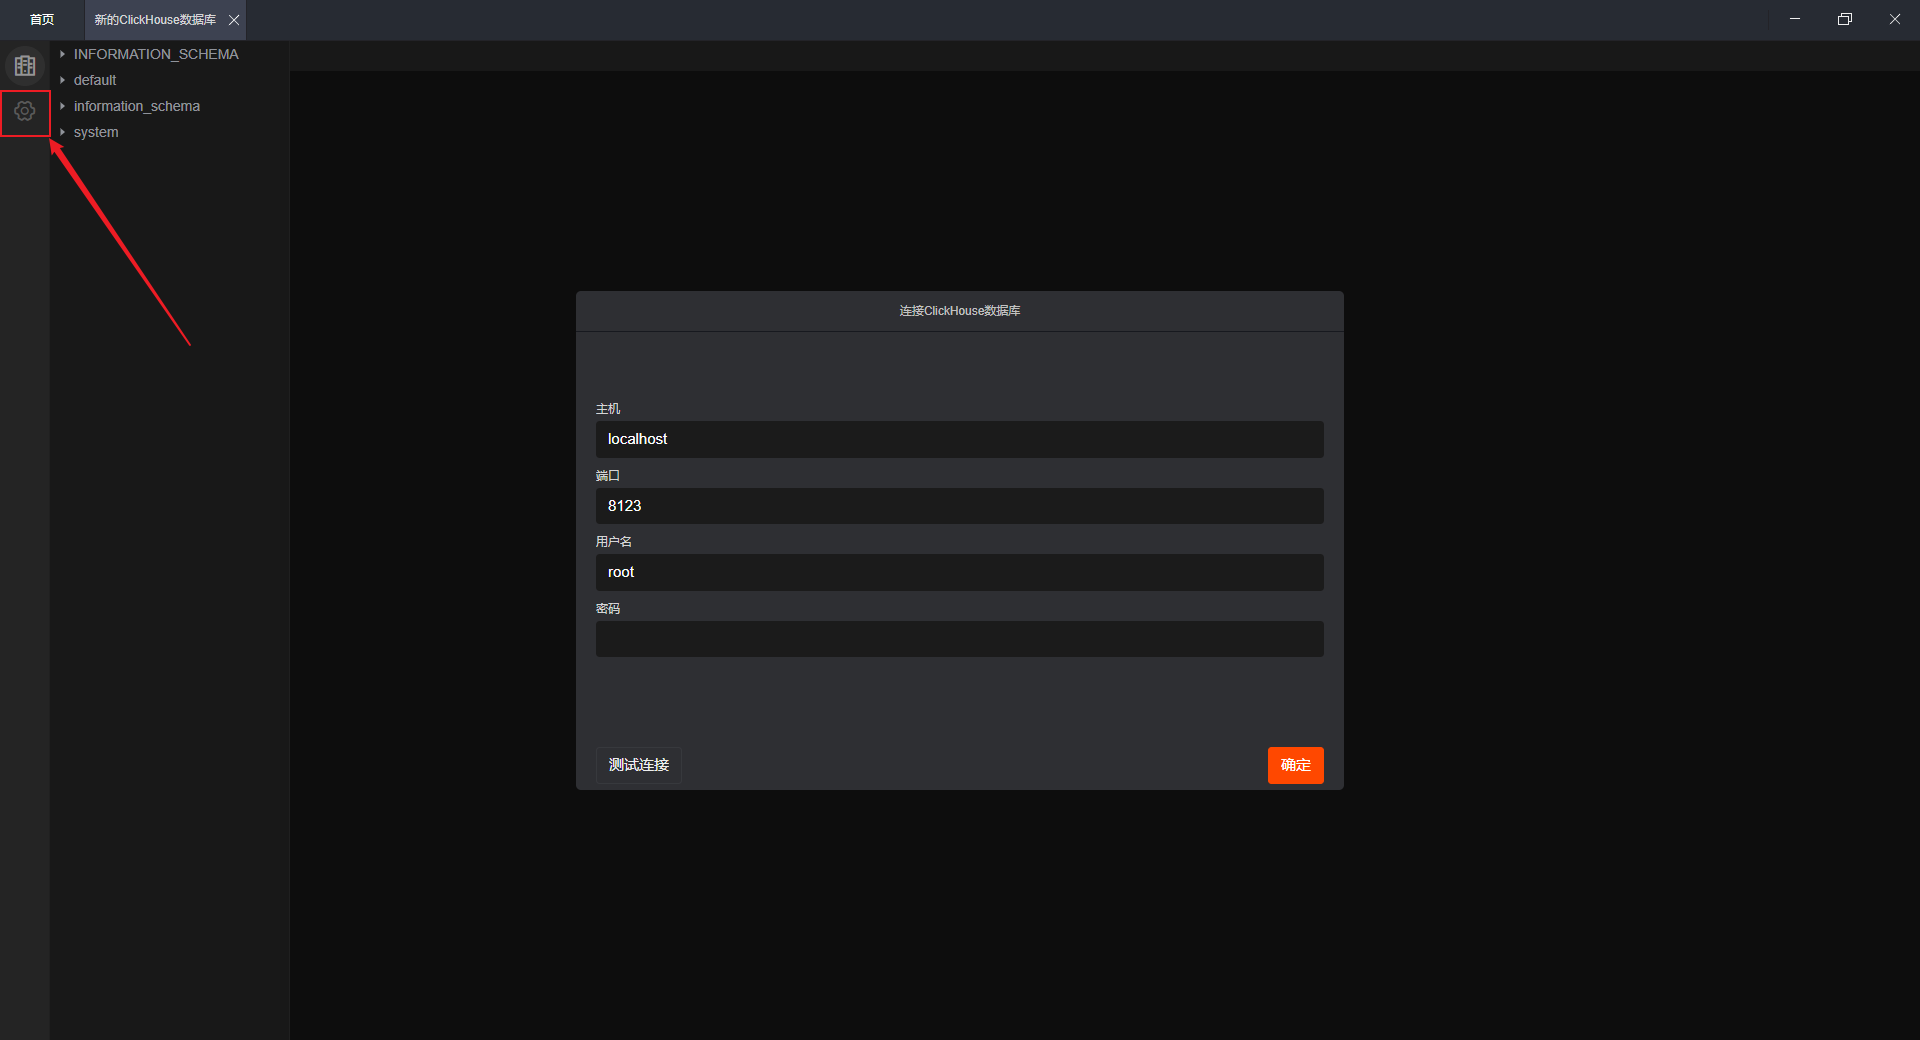Image resolution: width=1920 pixels, height=1040 pixels.
Task: Select the system database row
Action: click(170, 132)
